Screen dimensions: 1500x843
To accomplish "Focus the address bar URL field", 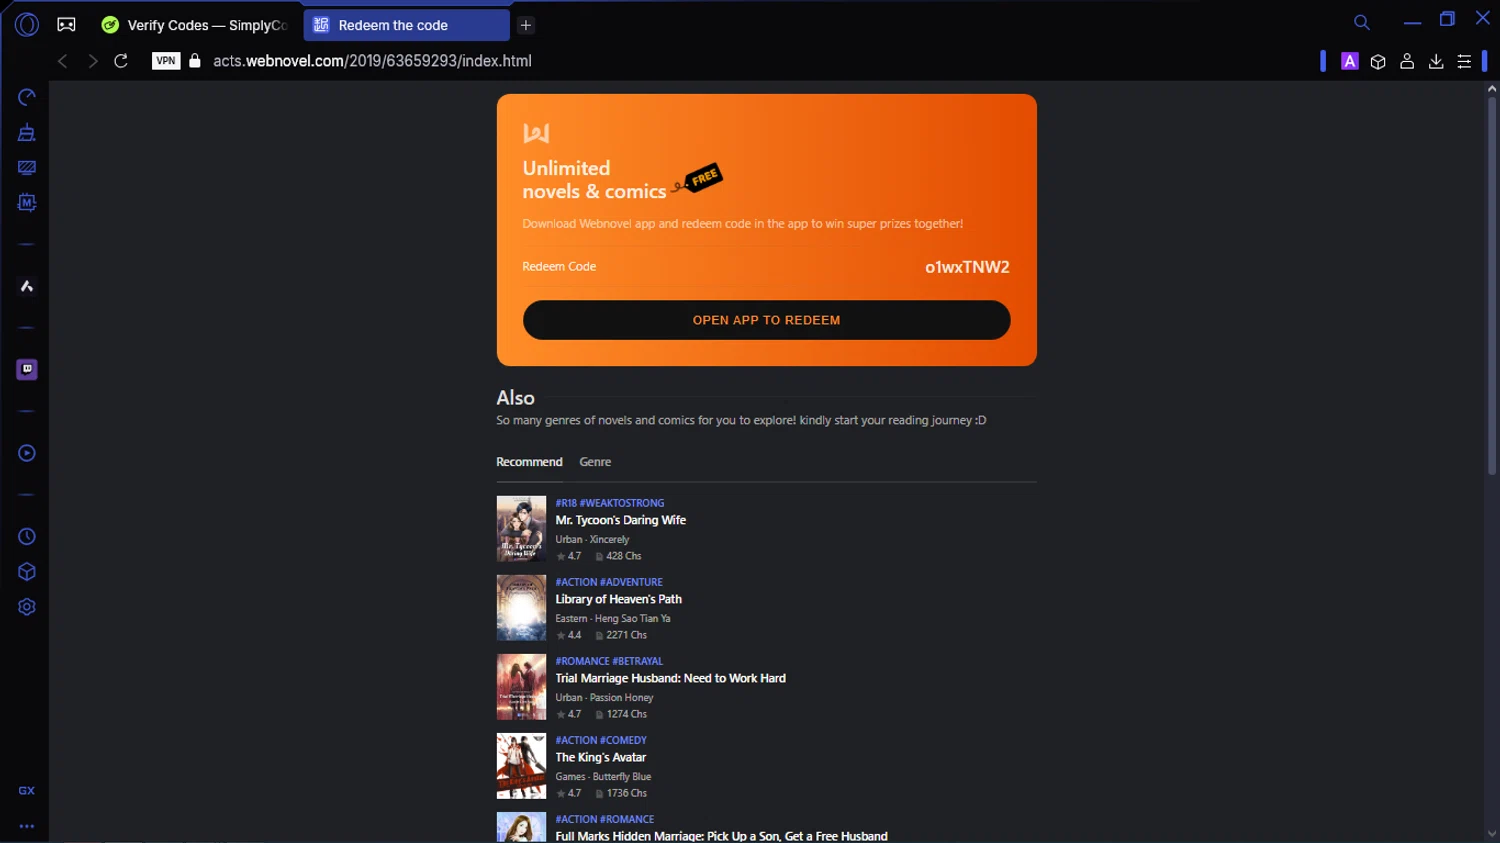I will (372, 61).
